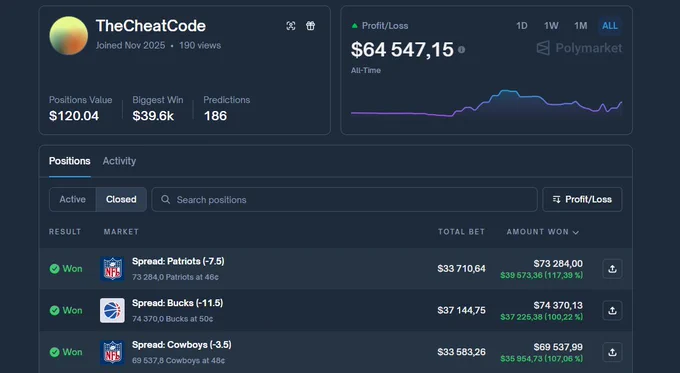Image resolution: width=680 pixels, height=373 pixels.
Task: Share the Cowboys (-3.5) position
Action: pos(612,352)
